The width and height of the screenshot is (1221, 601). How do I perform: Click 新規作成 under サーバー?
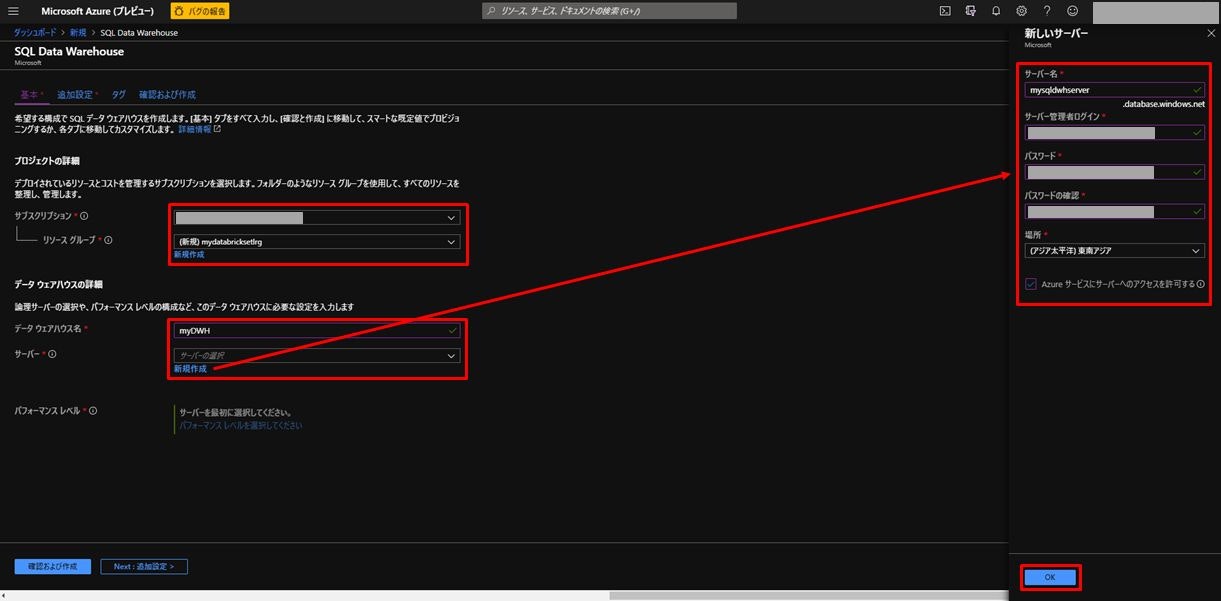pyautogui.click(x=190, y=369)
